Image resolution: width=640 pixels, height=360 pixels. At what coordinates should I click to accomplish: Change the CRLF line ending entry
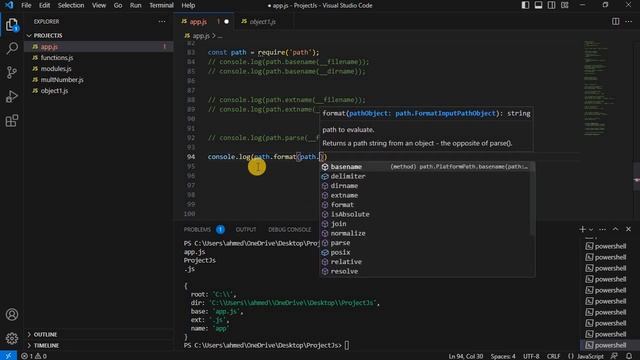[x=553, y=356]
